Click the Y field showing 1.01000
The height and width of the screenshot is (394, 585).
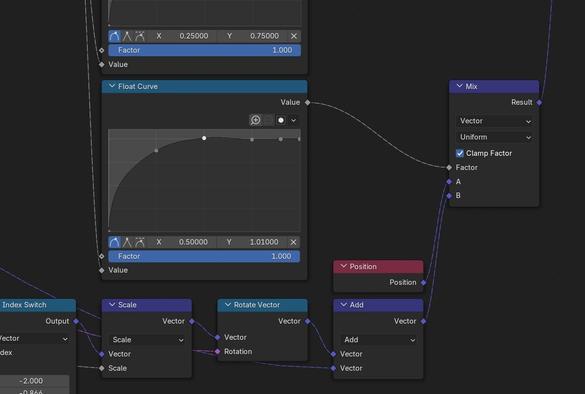click(x=253, y=242)
